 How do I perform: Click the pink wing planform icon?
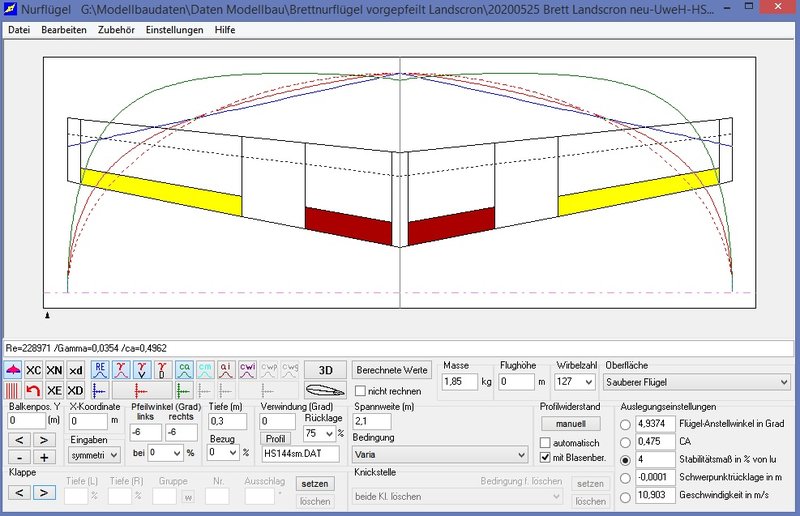point(13,370)
